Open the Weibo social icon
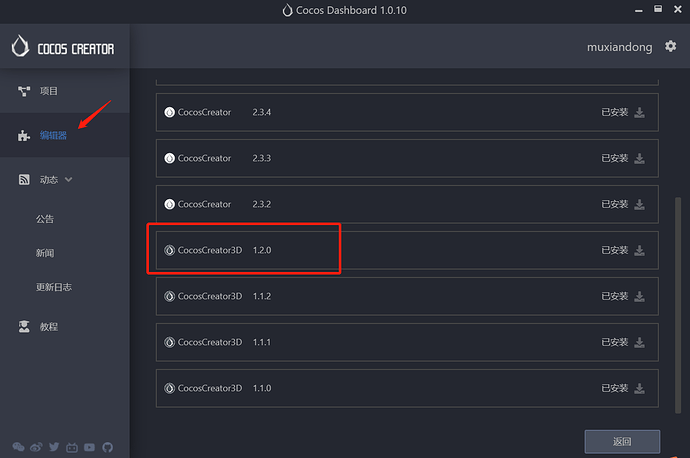The height and width of the screenshot is (458, 690). [37, 447]
